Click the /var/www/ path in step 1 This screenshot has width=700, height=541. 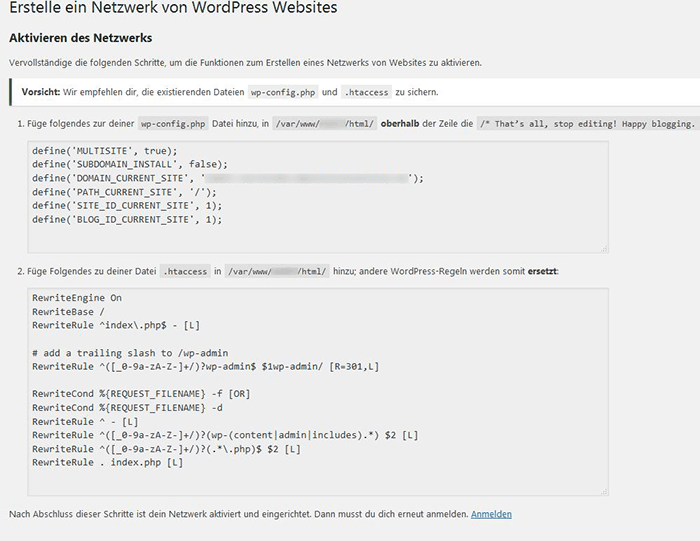click(x=325, y=124)
